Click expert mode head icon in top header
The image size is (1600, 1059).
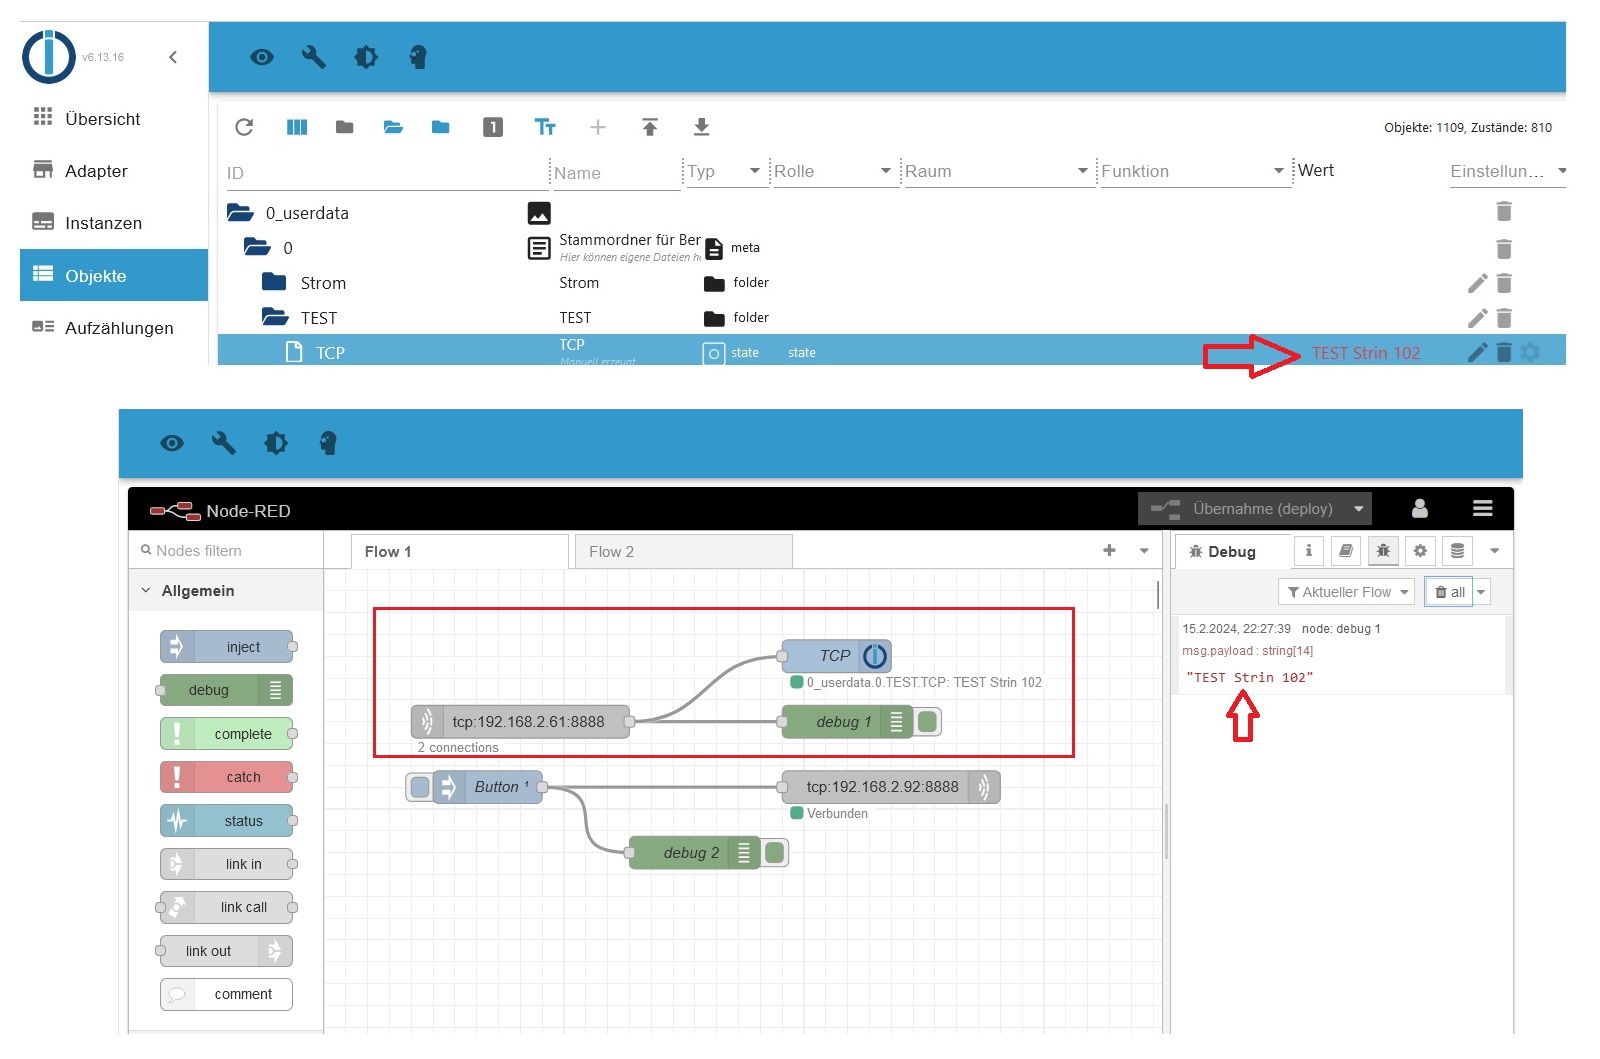click(x=418, y=57)
